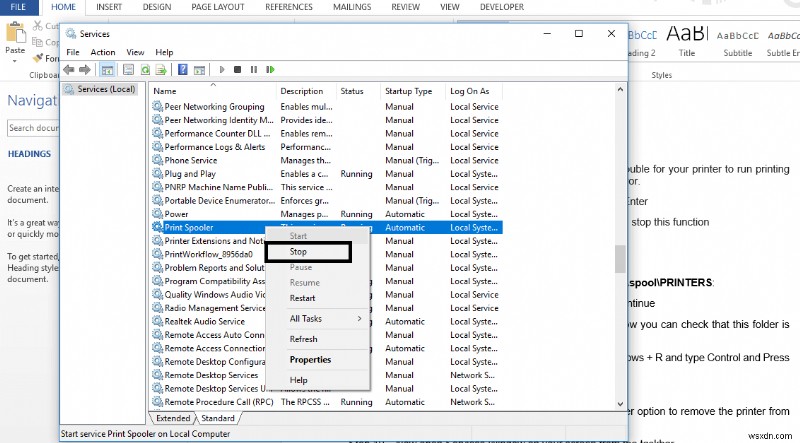Apply the Subtitle style in Word
This screenshot has width=800, height=443.
(x=738, y=41)
